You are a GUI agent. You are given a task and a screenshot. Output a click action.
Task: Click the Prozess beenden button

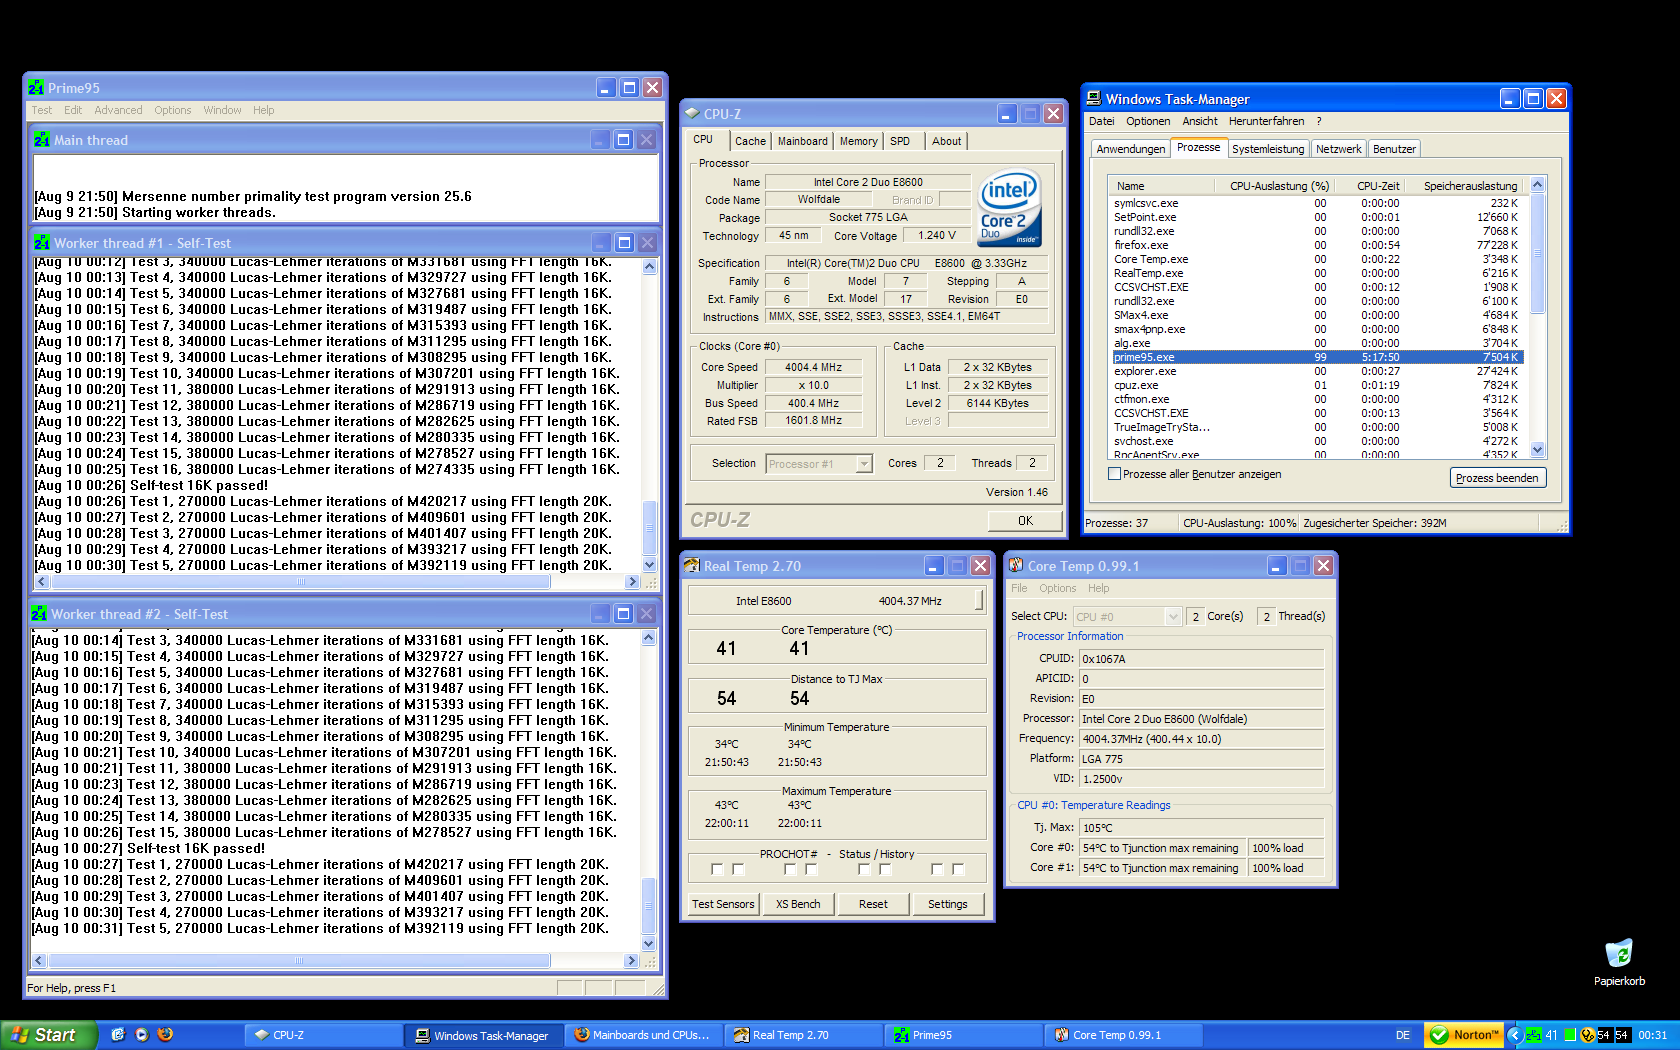click(1497, 478)
